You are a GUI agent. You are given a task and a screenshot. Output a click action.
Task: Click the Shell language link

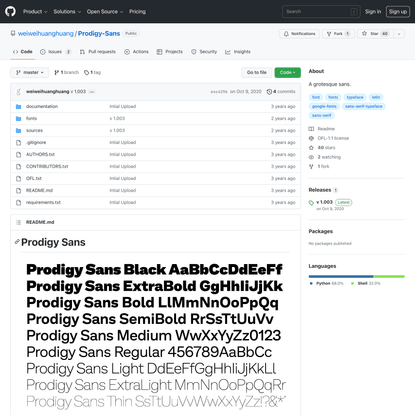coord(366,283)
